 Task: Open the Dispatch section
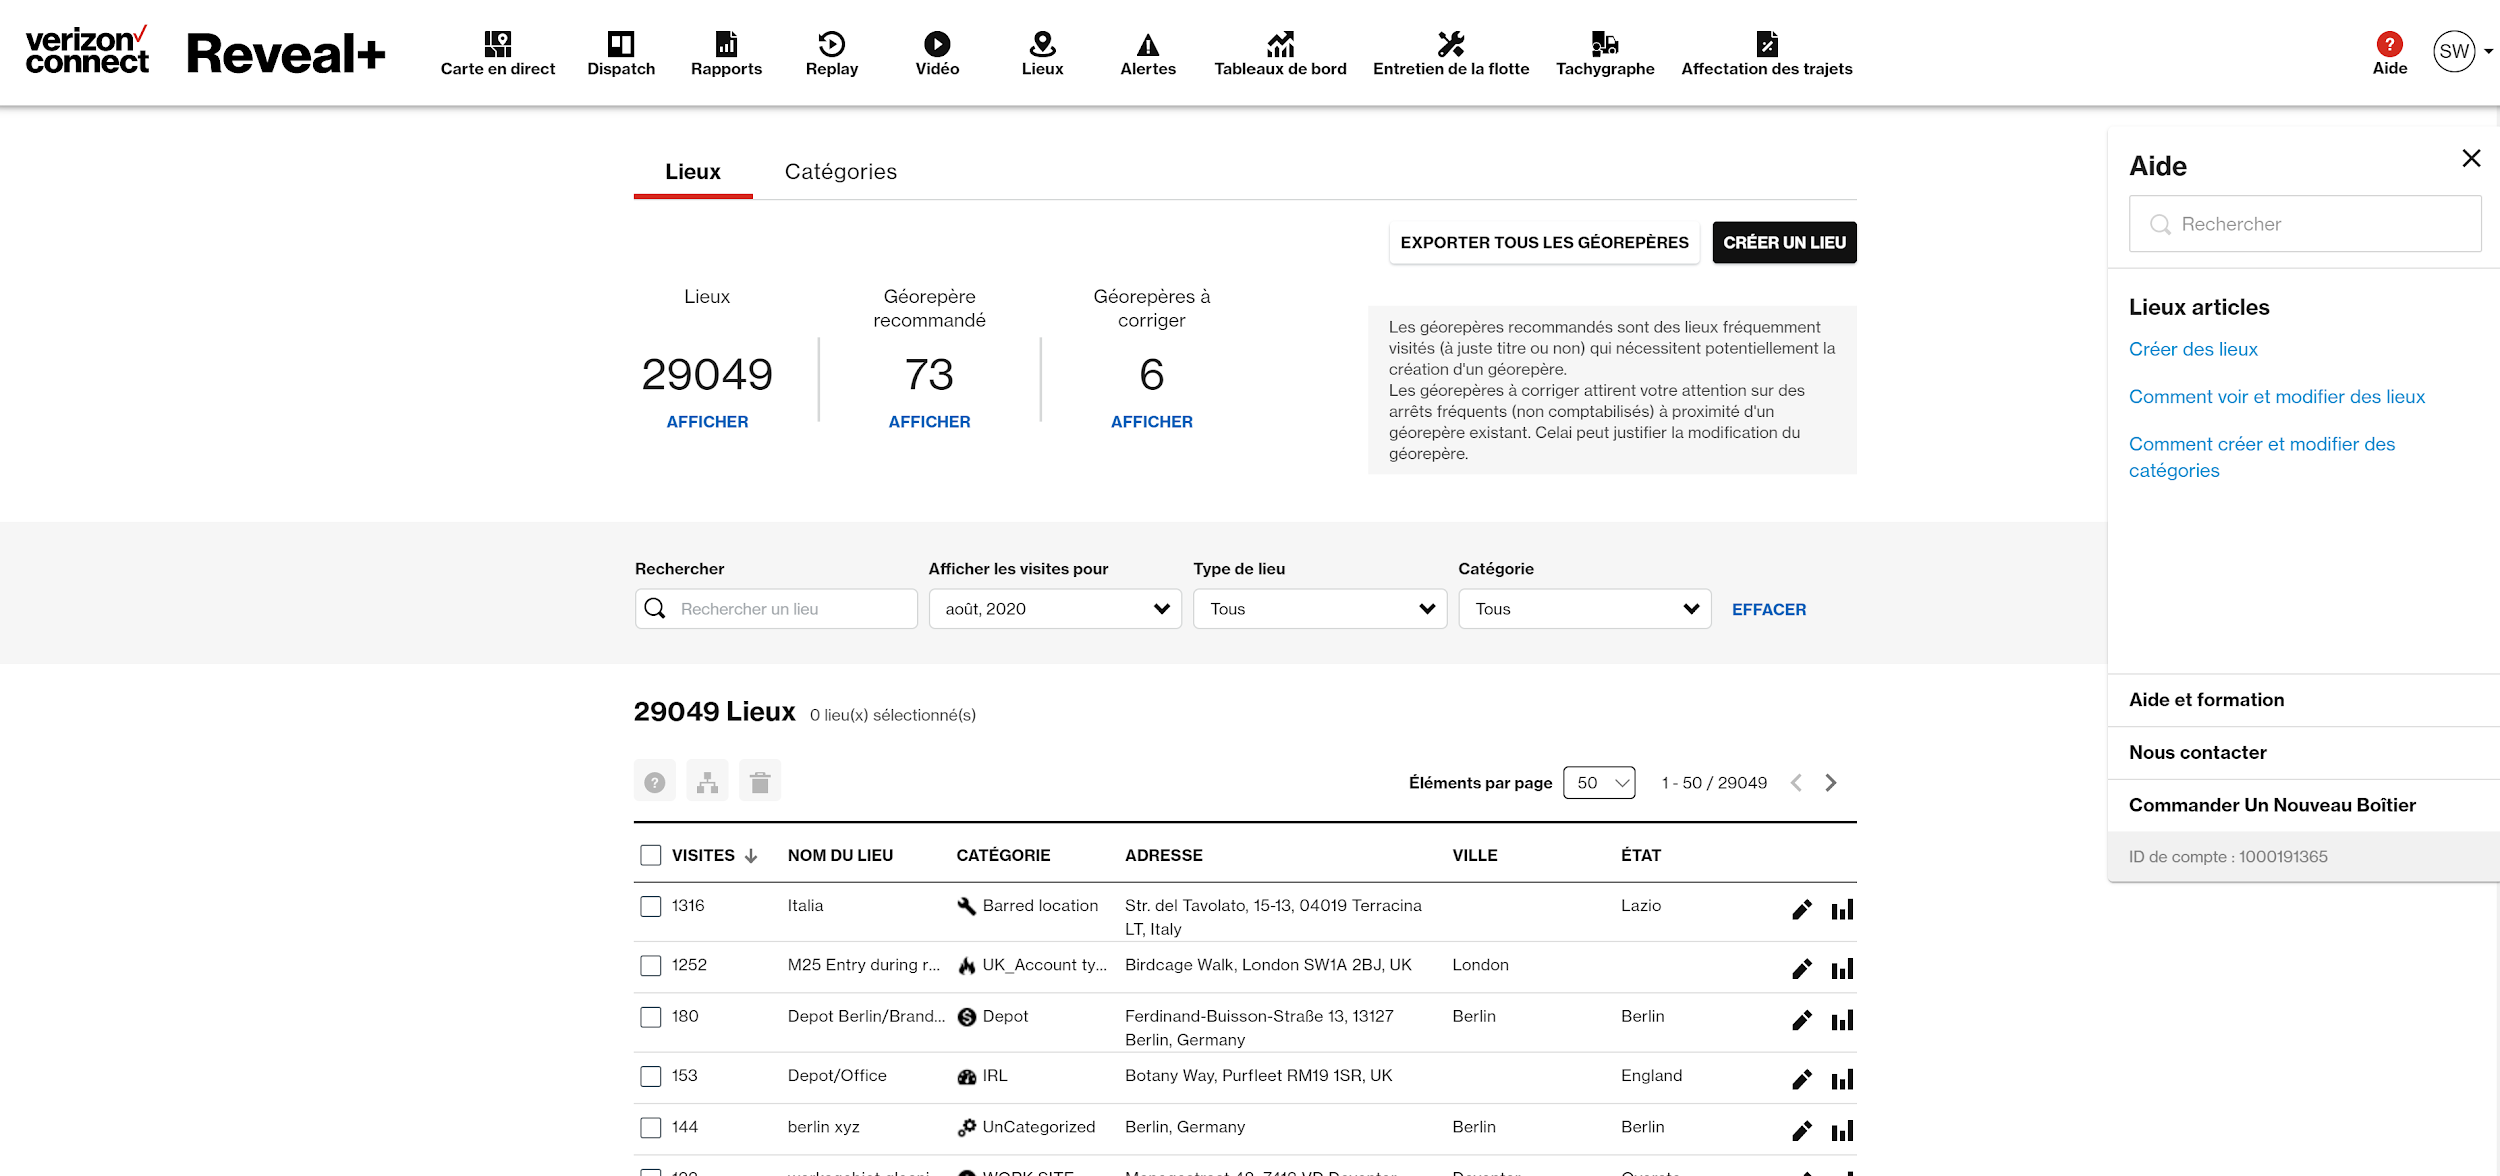click(x=621, y=53)
